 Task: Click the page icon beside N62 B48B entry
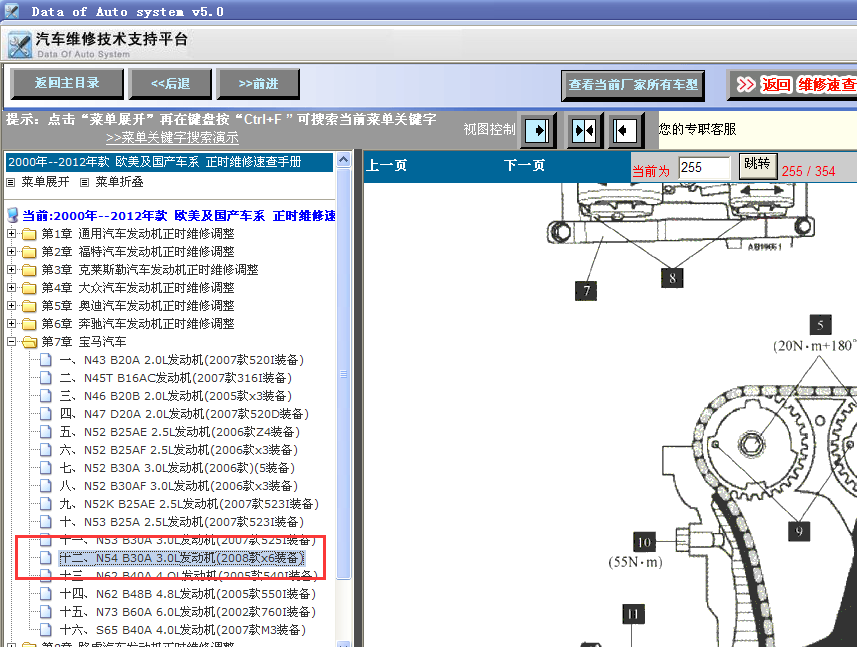pos(46,594)
